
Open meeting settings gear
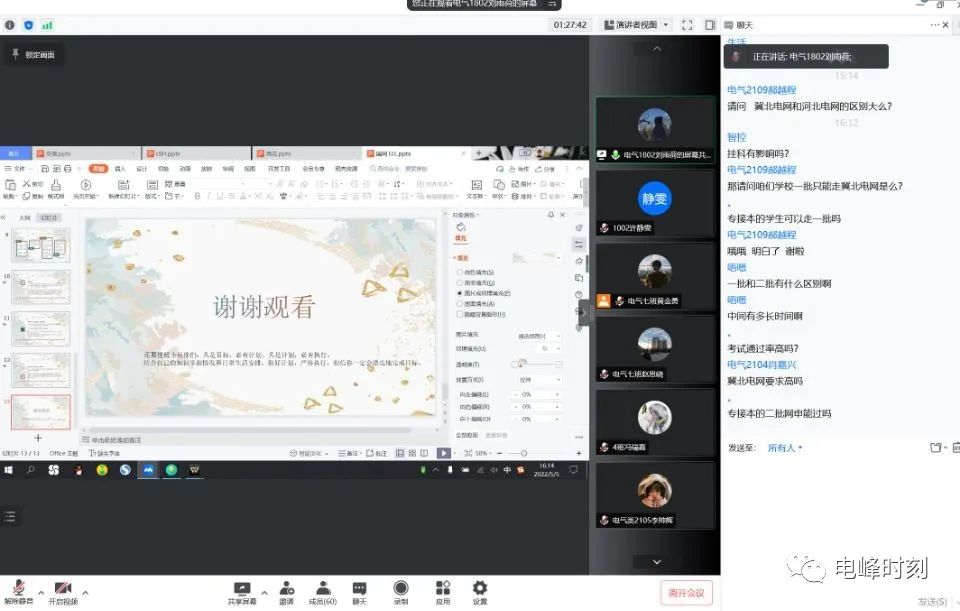[480, 592]
